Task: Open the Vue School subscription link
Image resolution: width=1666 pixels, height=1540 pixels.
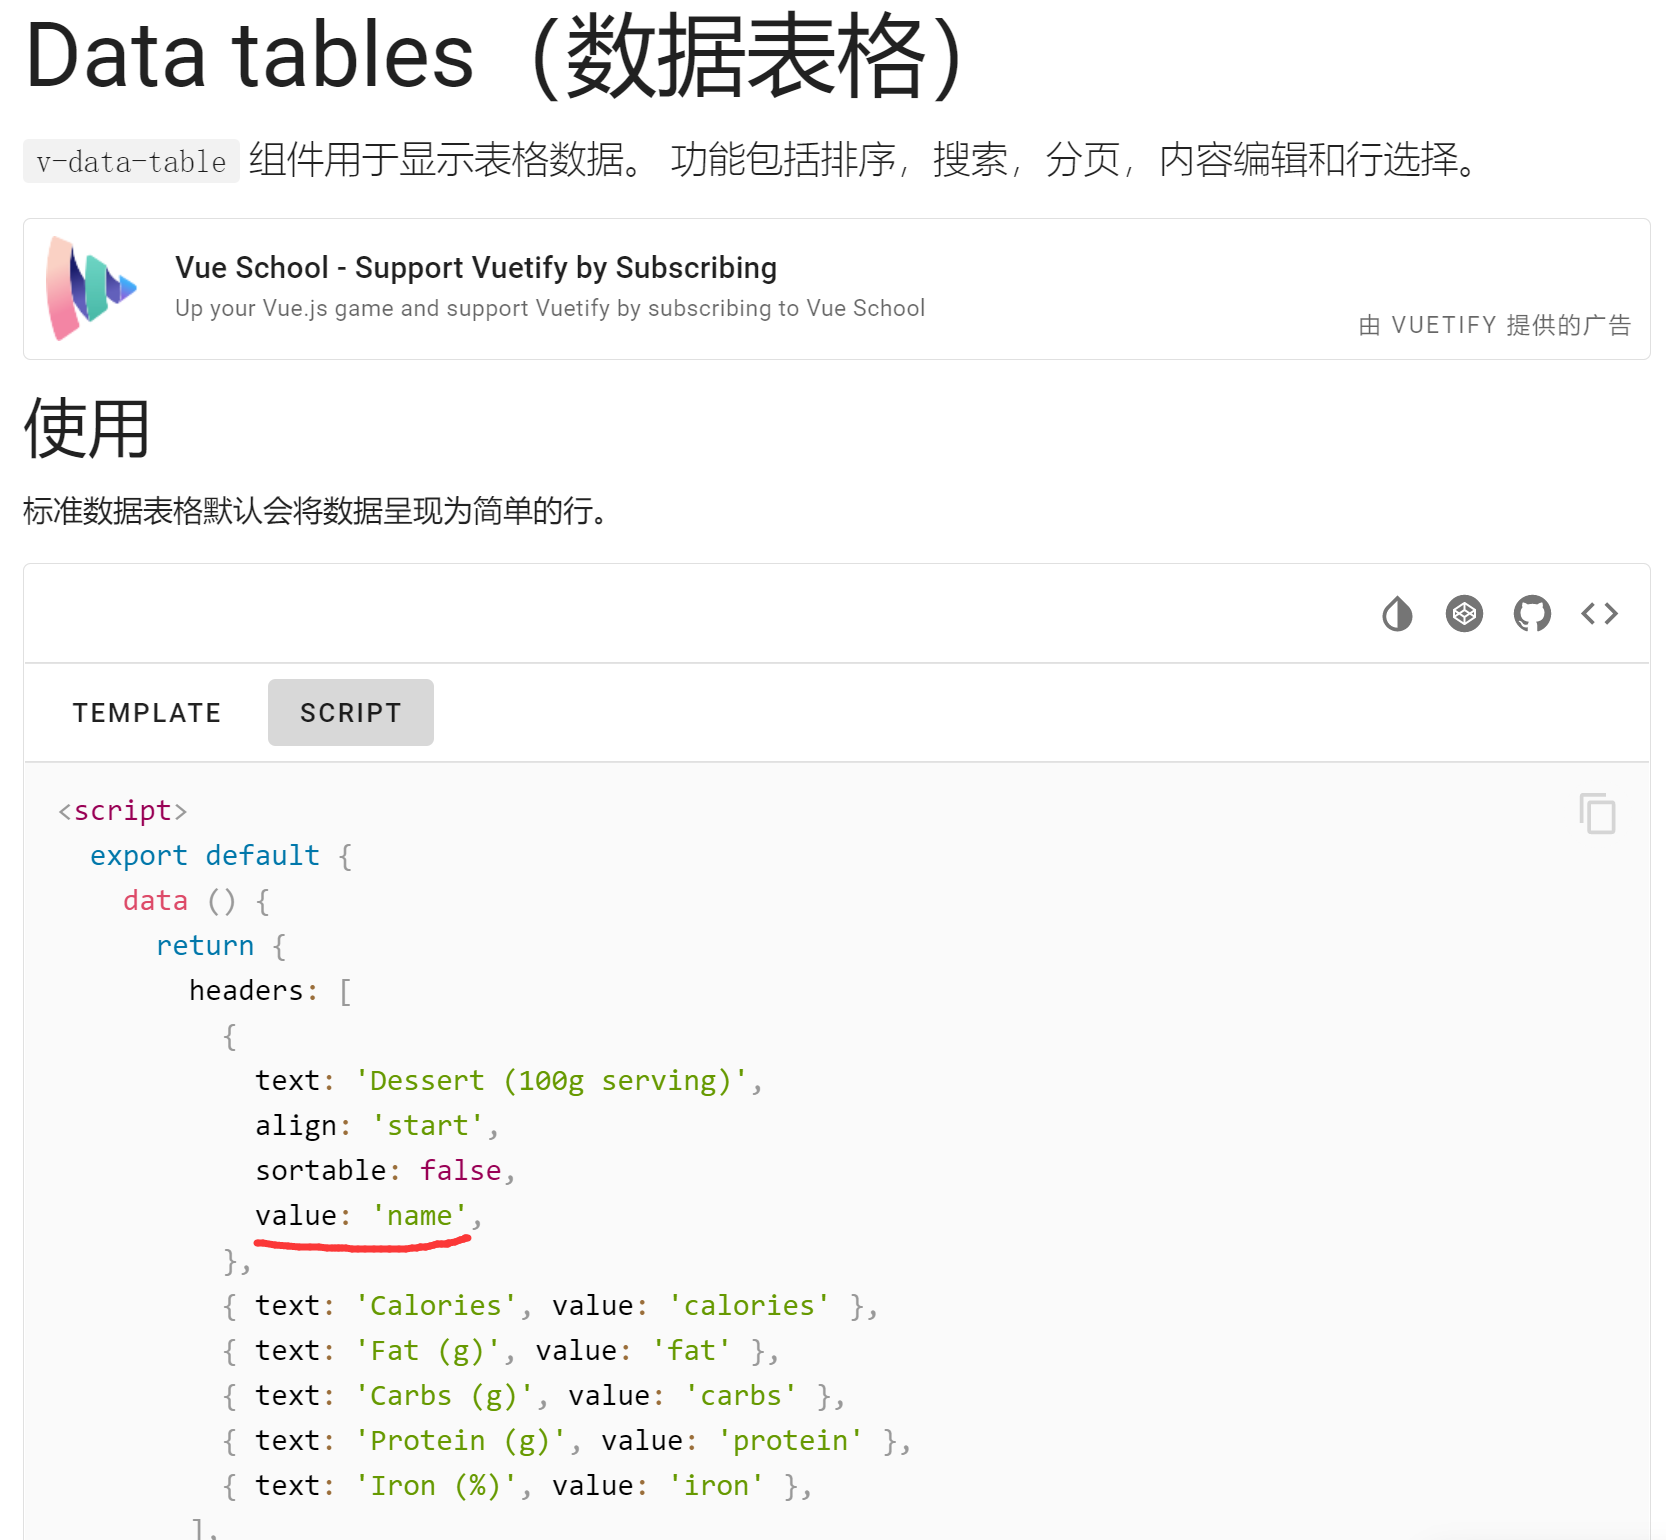Action: 475,267
